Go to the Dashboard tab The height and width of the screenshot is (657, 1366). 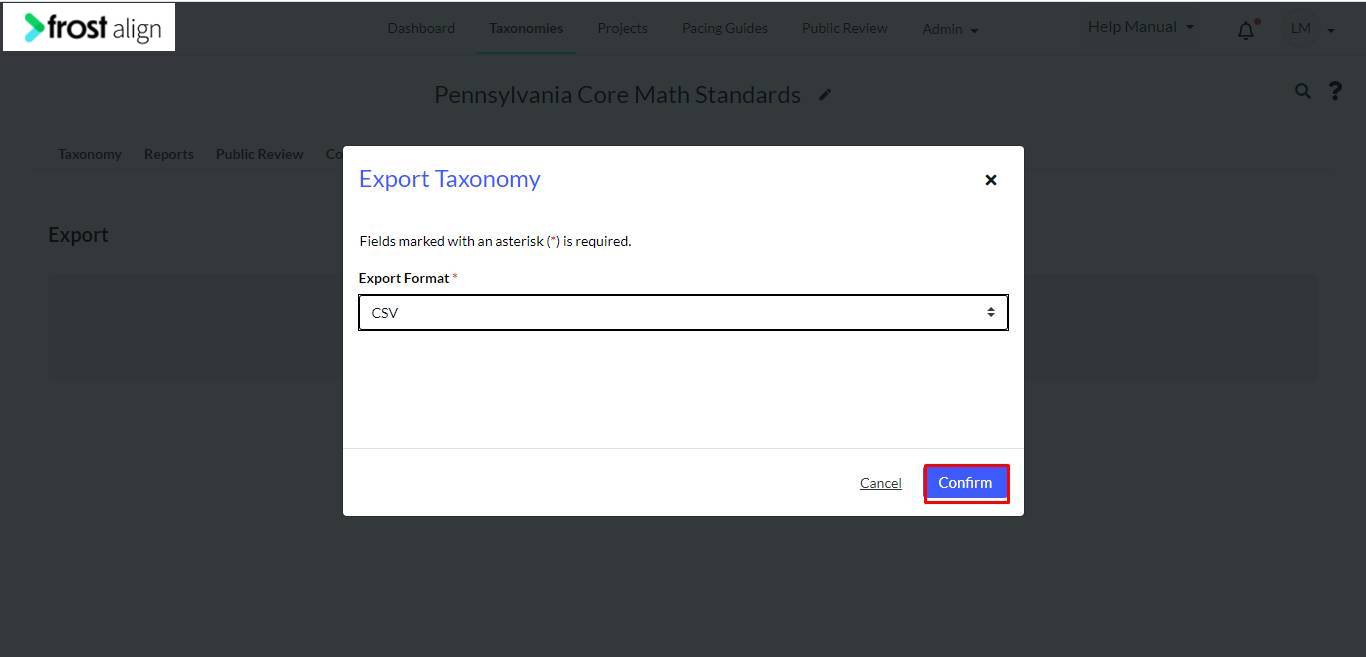pyautogui.click(x=421, y=28)
